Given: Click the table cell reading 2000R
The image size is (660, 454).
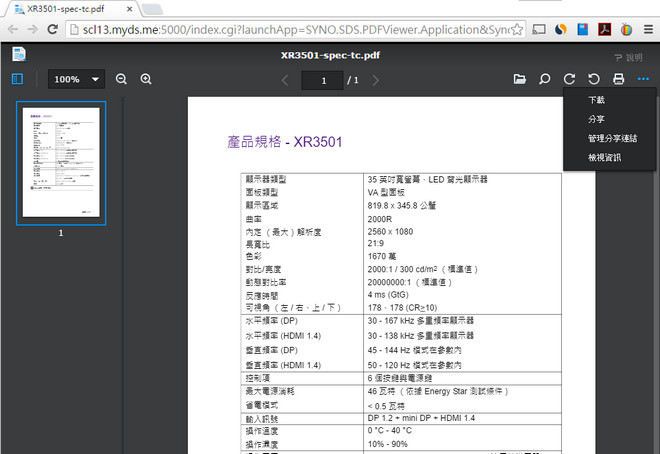Looking at the screenshot, I should [380, 219].
